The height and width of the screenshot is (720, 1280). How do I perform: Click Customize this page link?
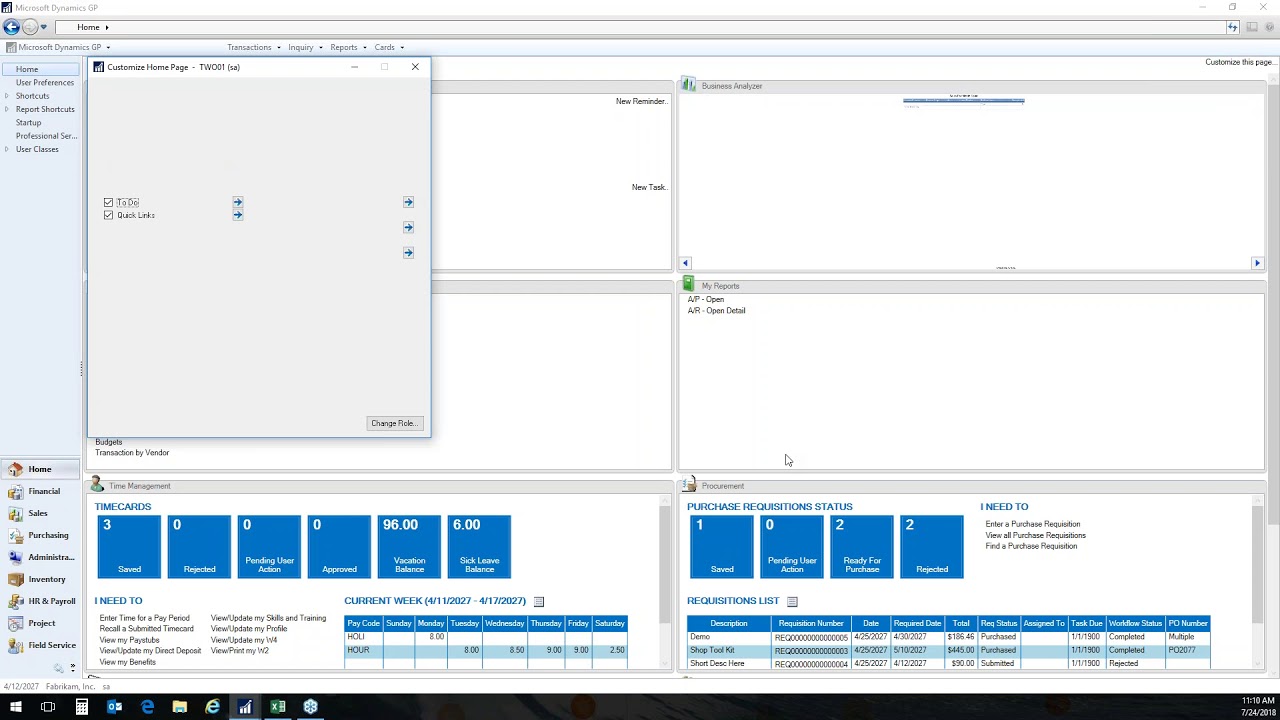click(1240, 62)
